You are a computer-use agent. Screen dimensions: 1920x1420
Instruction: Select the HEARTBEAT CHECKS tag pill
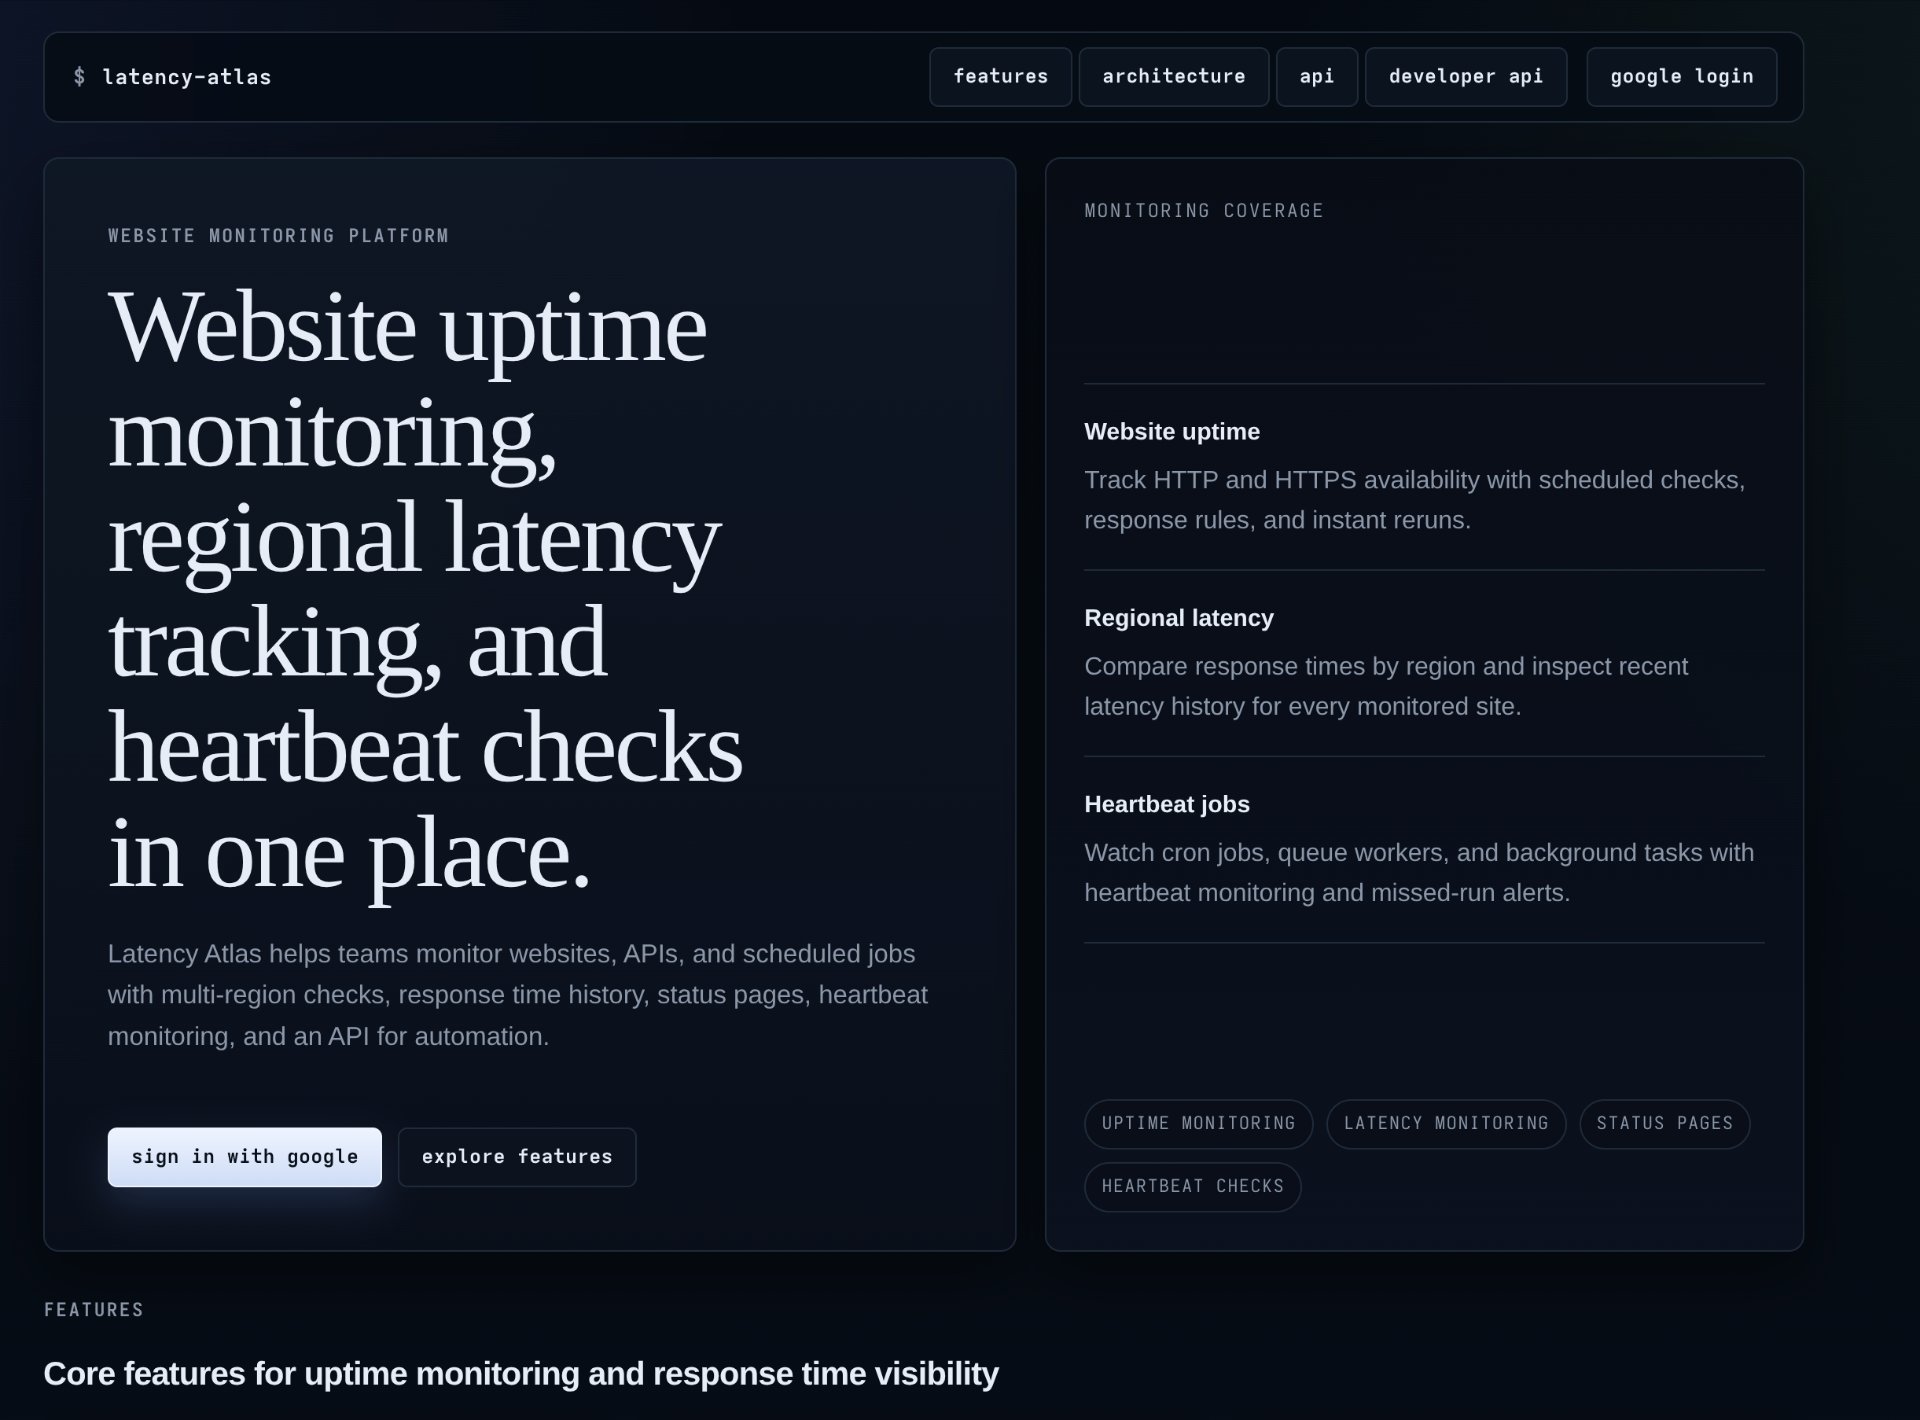[1192, 1187]
